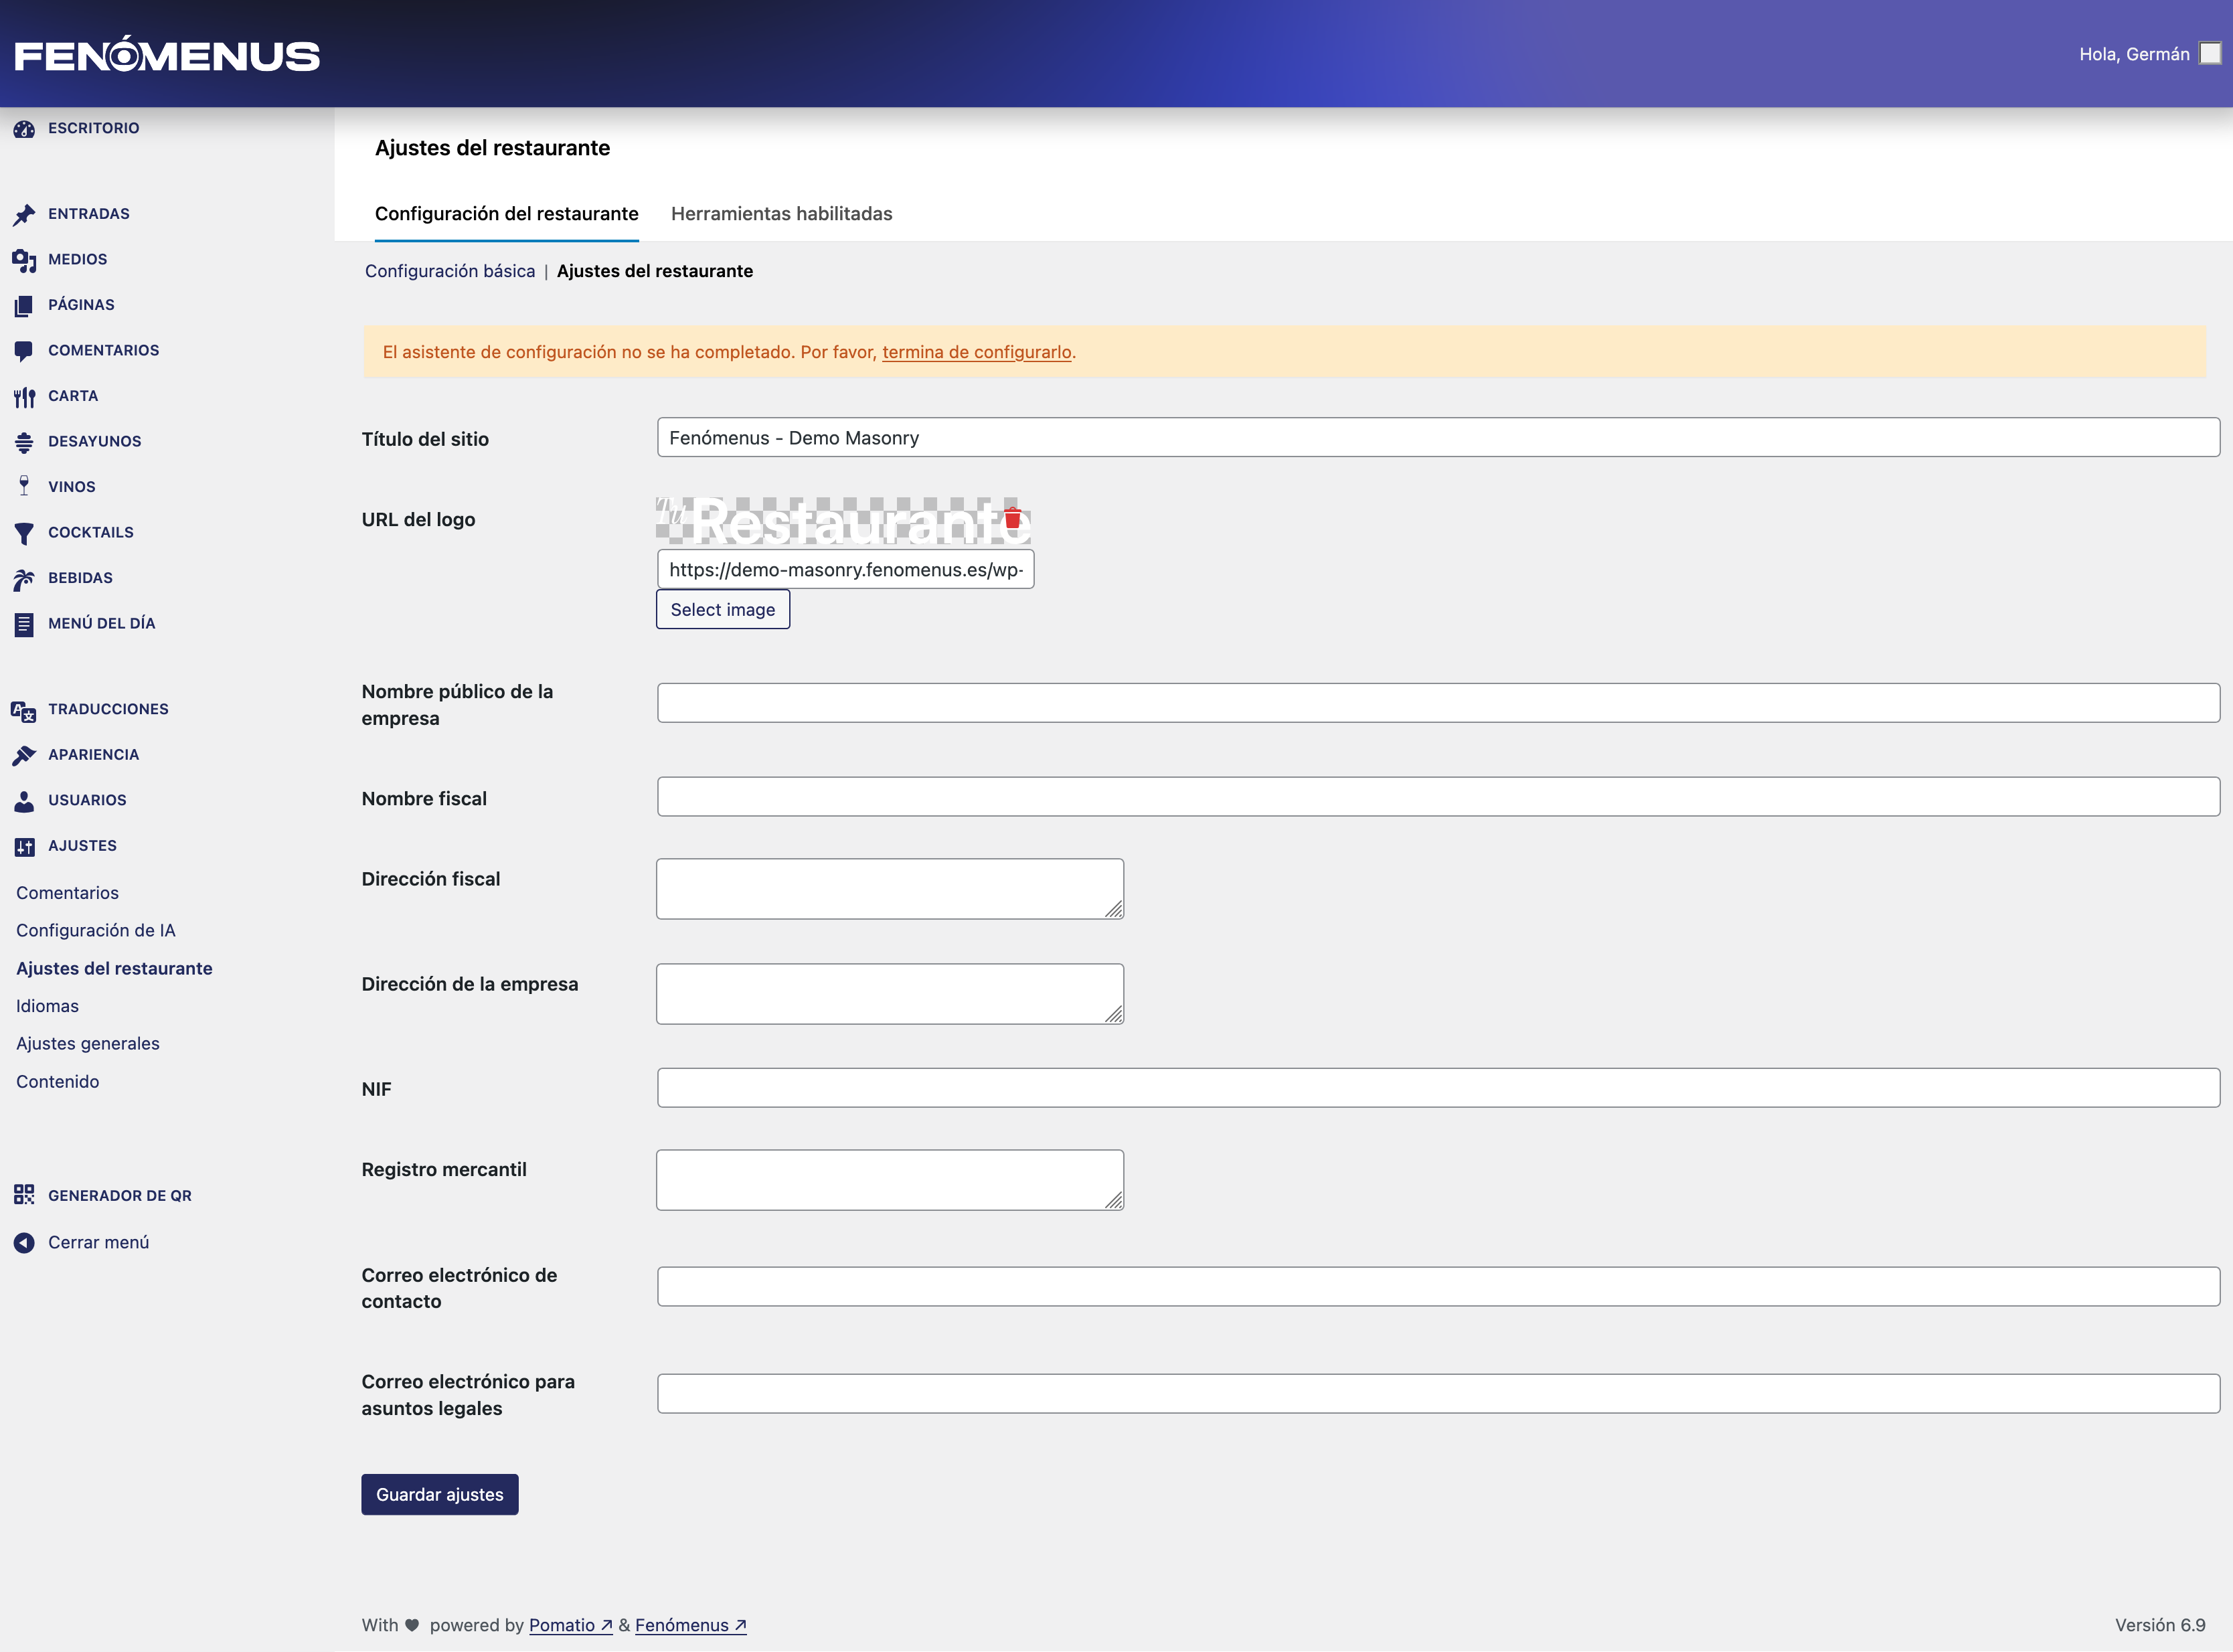Click the user avatar next to Hola, Germán

(2210, 54)
